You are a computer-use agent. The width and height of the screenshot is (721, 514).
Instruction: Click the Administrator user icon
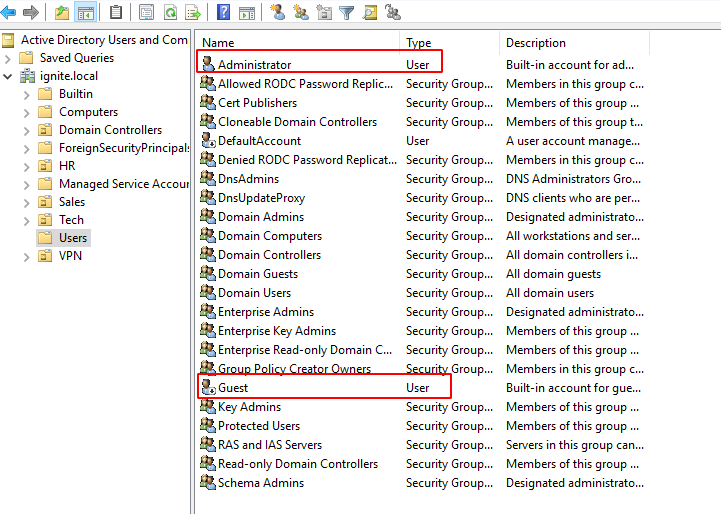(x=208, y=64)
